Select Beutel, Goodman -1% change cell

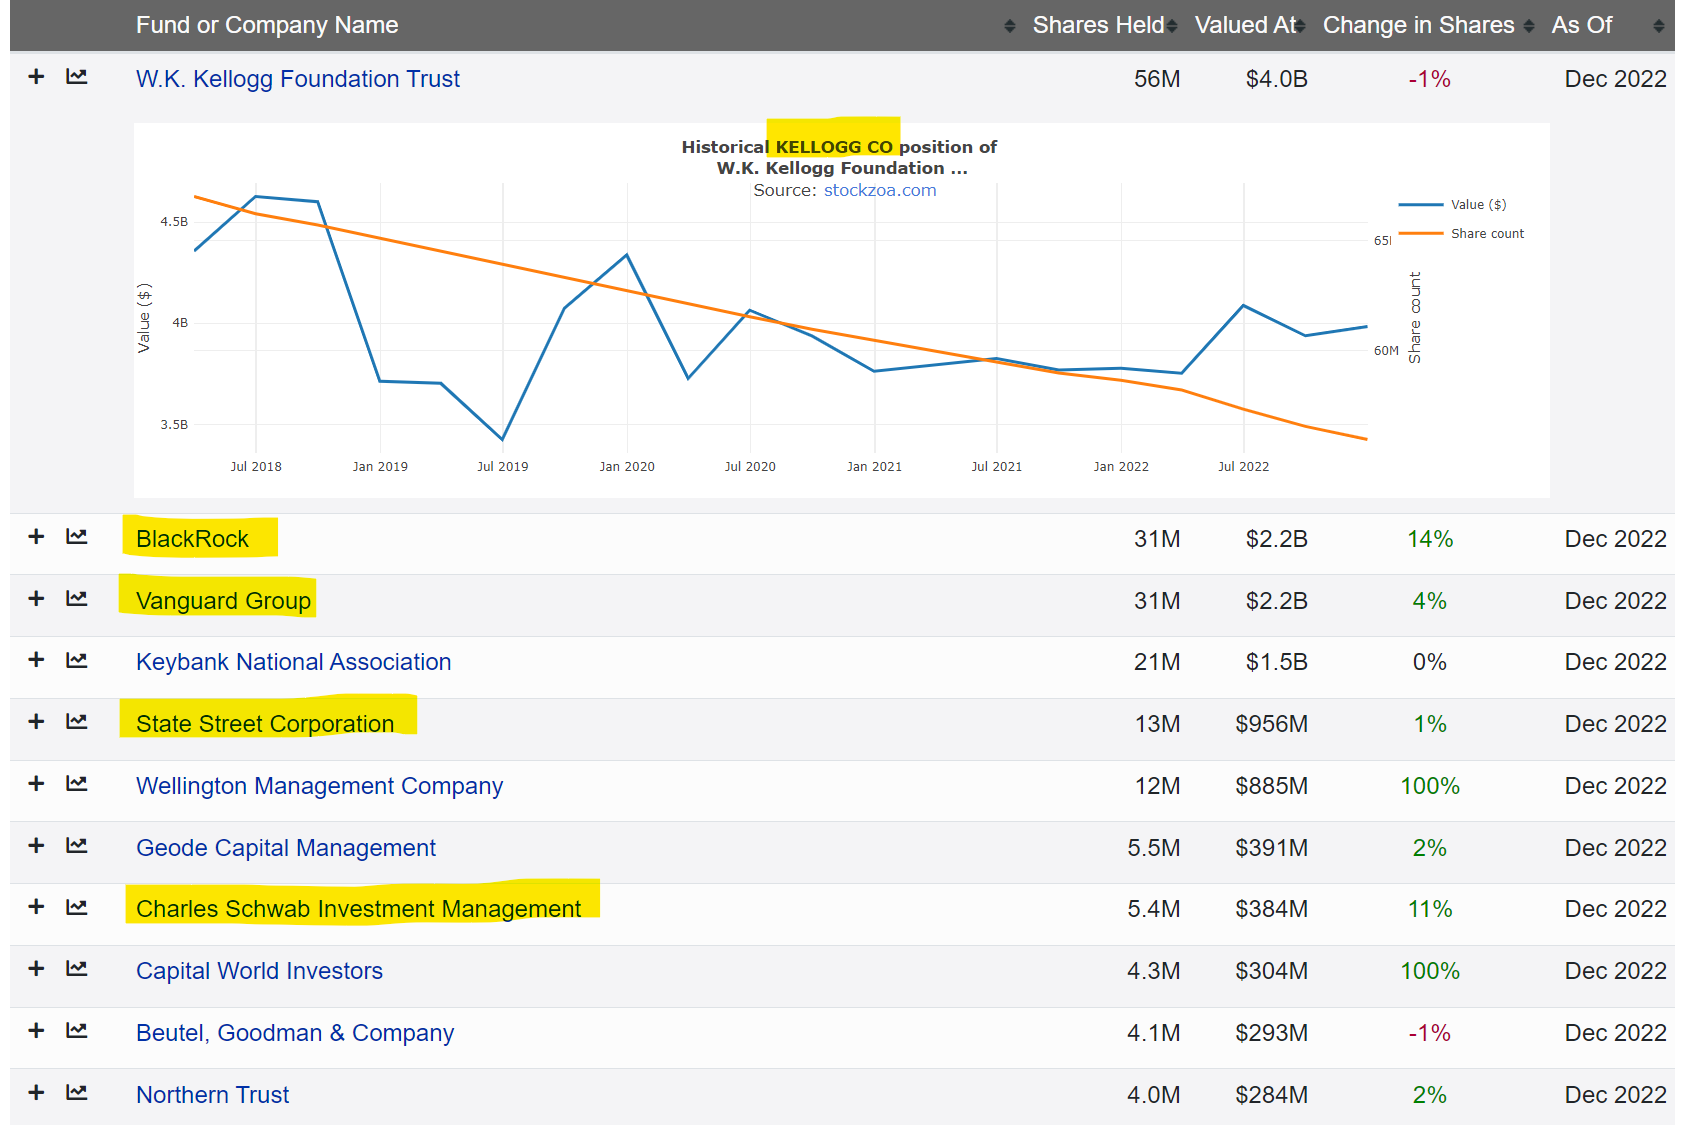[1430, 1033]
